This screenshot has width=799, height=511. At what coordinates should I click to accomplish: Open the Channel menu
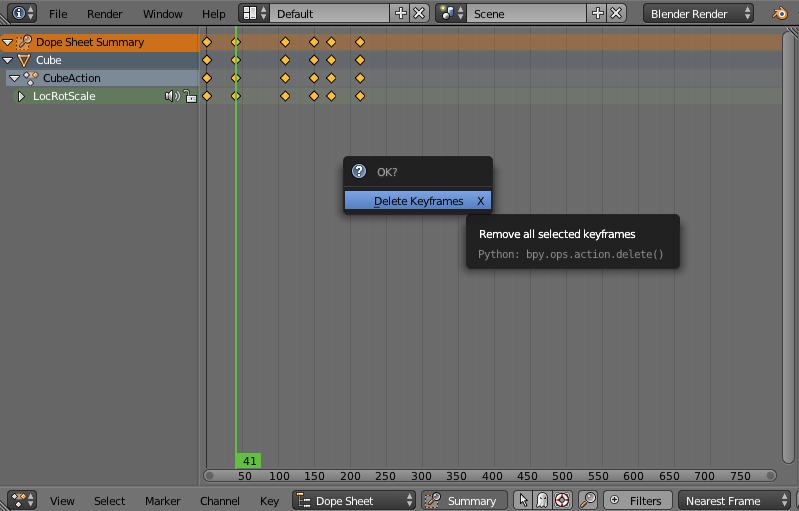(220, 501)
